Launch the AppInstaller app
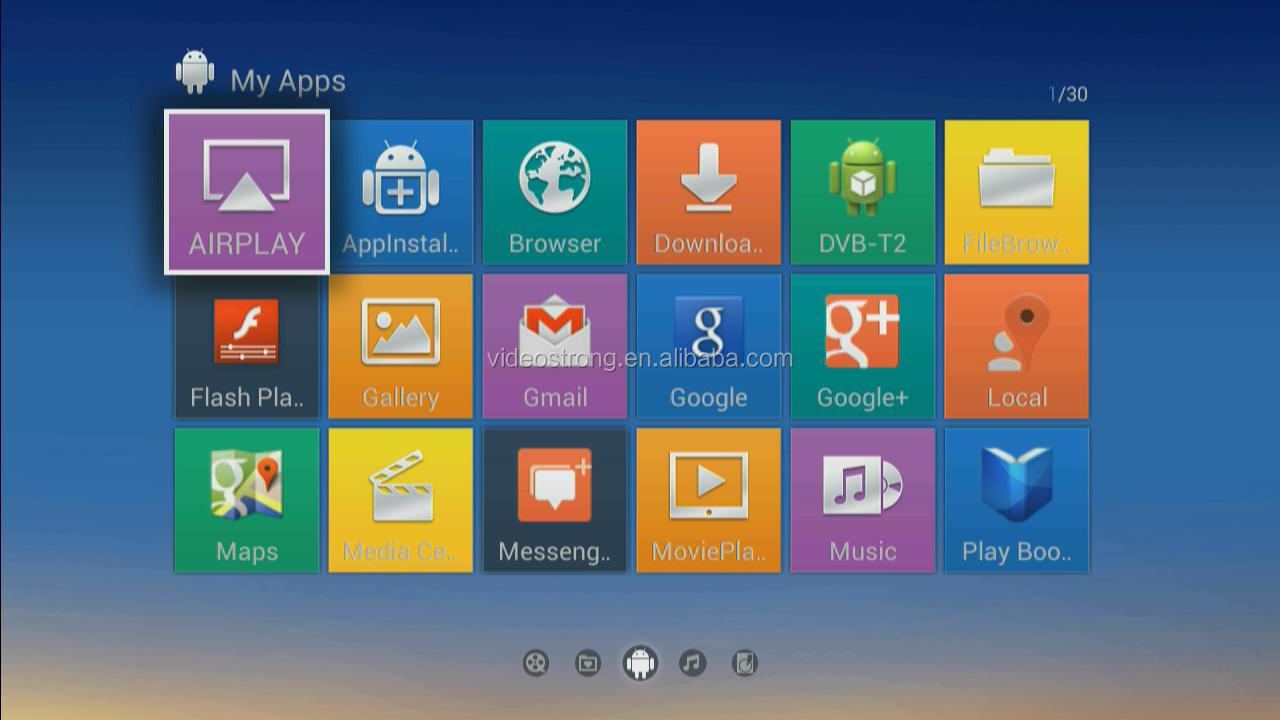The image size is (1280, 720). (400, 192)
